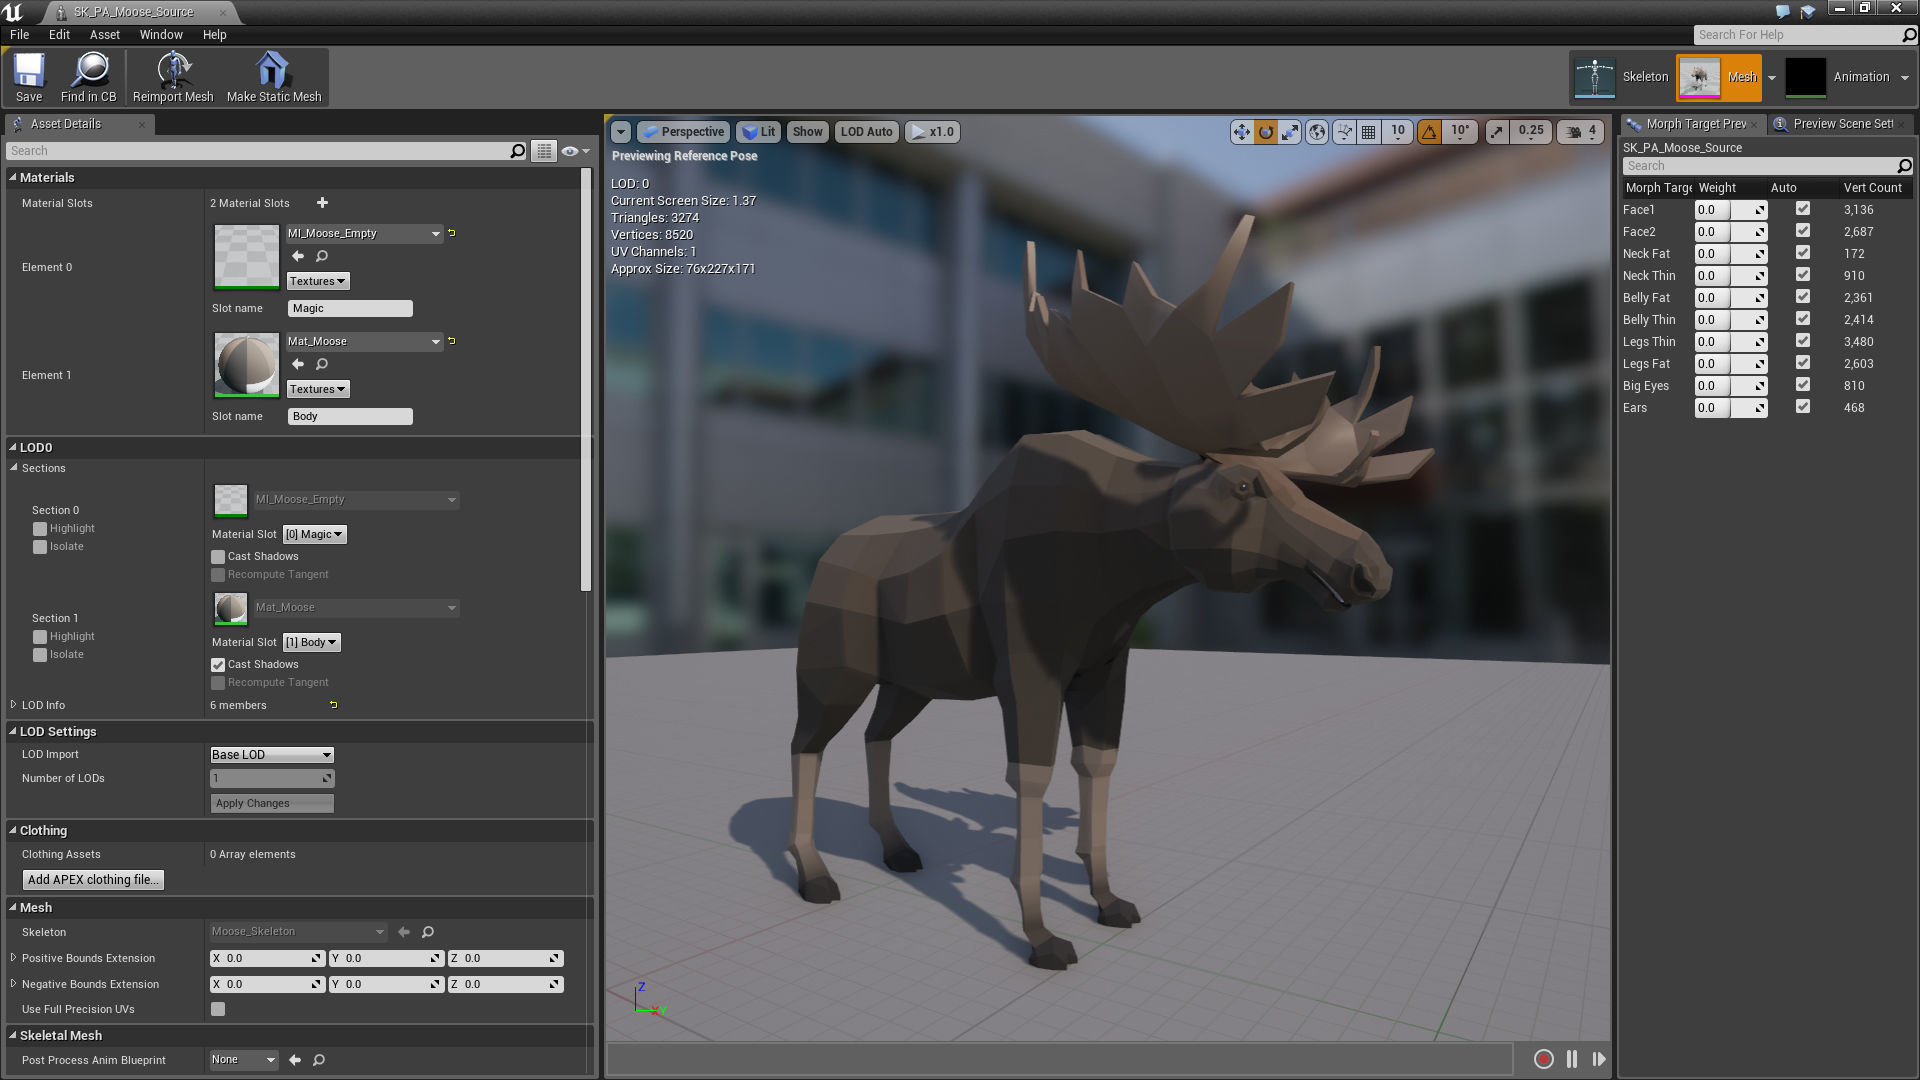Toggle world/local coordinate space globe
Viewport: 1920px width, 1080px height.
click(x=1317, y=132)
